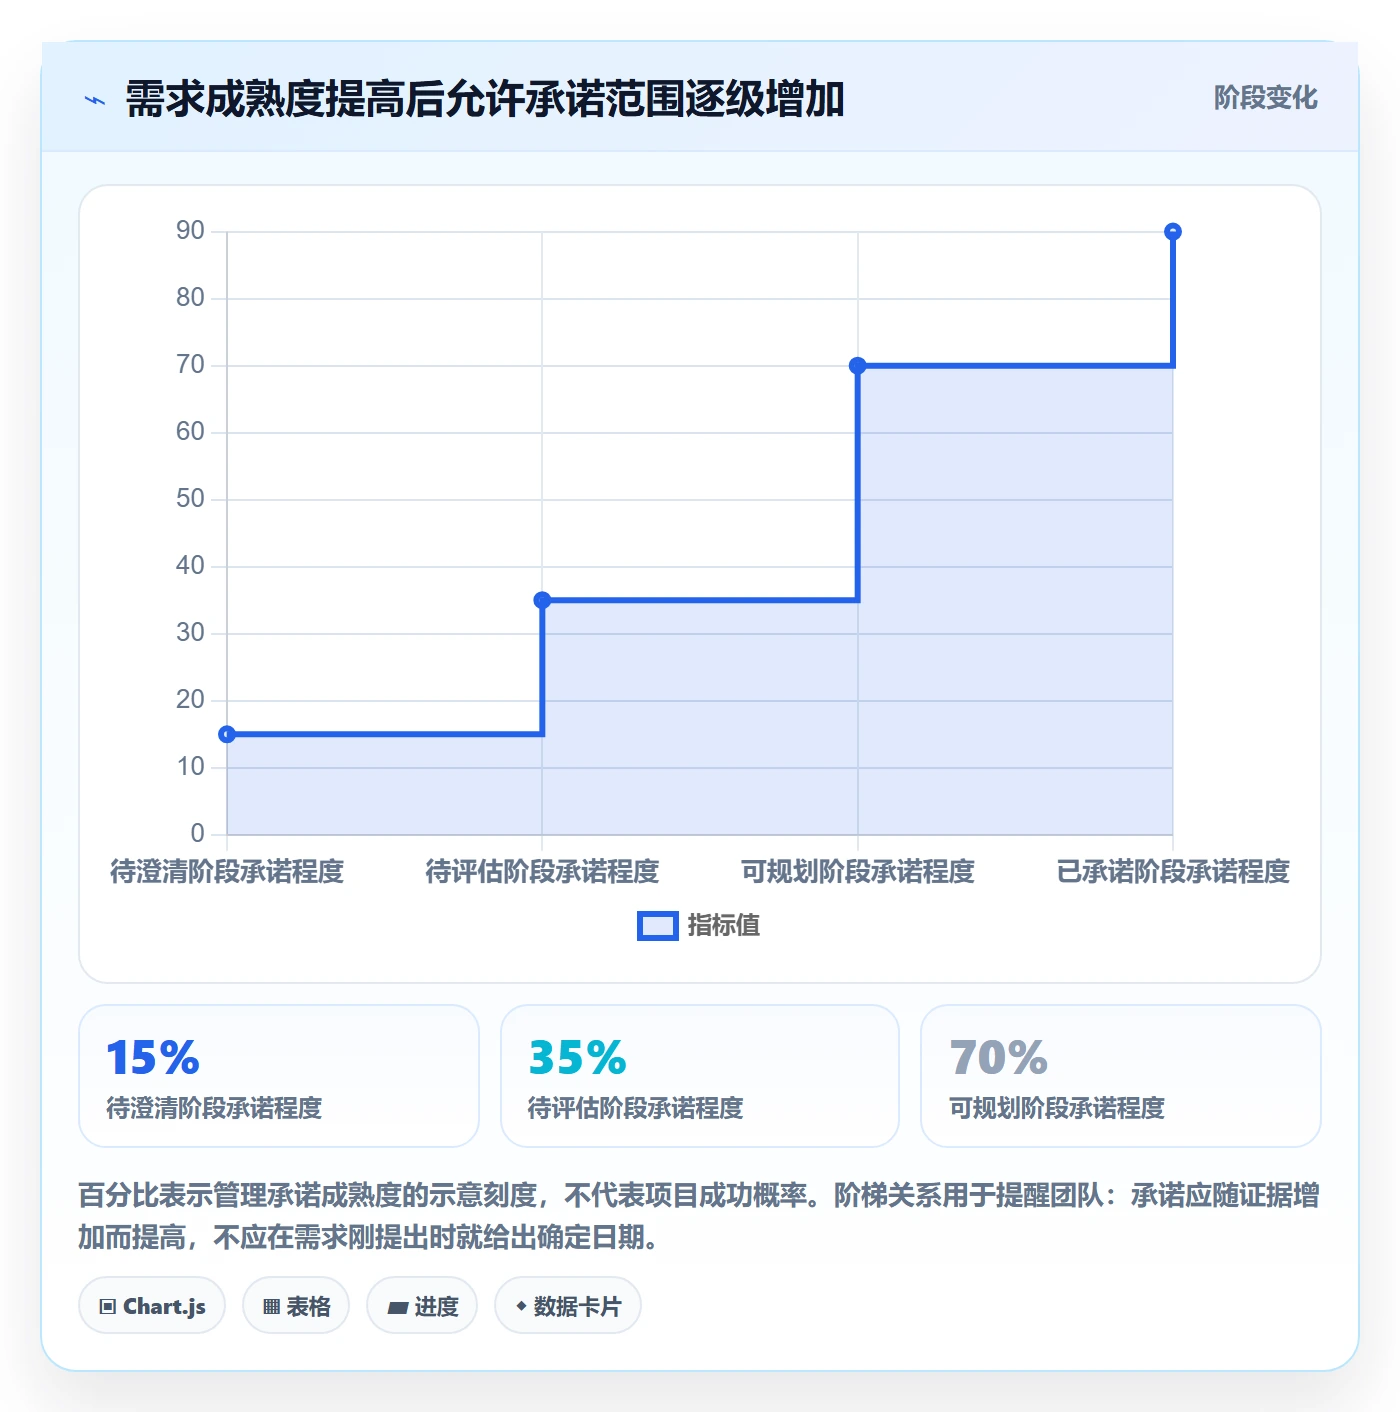Click the 15% metric value

(x=153, y=1058)
